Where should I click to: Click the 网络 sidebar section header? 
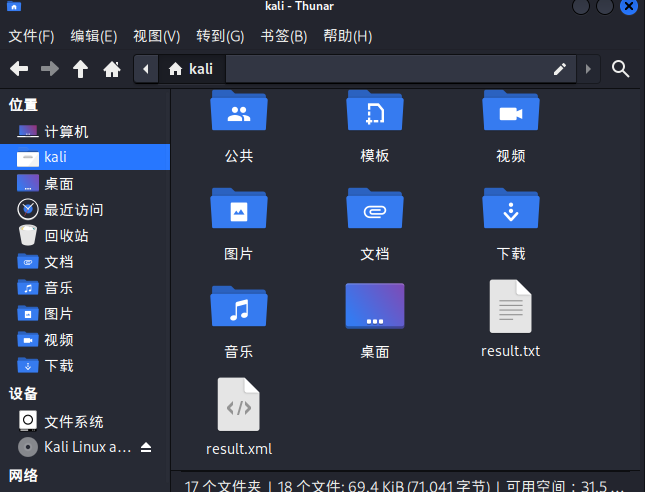coord(23,476)
